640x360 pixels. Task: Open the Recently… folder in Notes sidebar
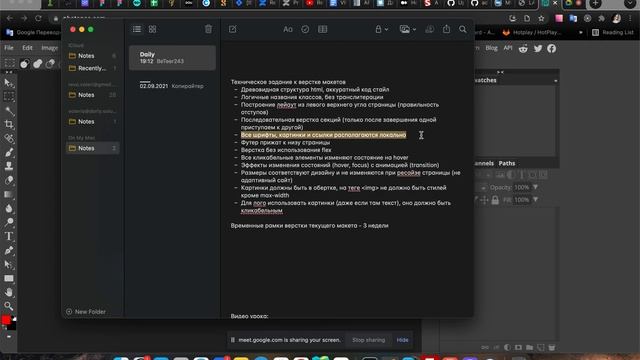[93, 68]
